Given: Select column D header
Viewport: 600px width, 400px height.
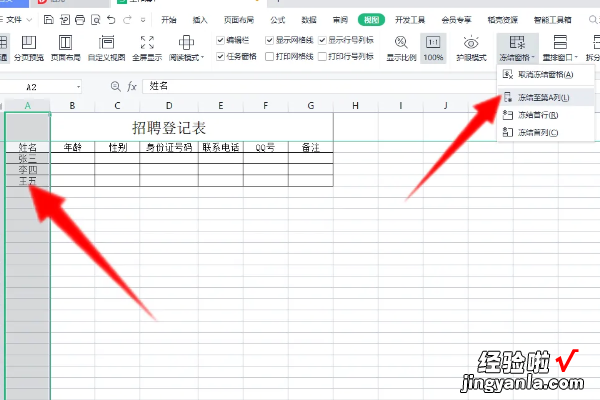Looking at the screenshot, I should (169, 106).
